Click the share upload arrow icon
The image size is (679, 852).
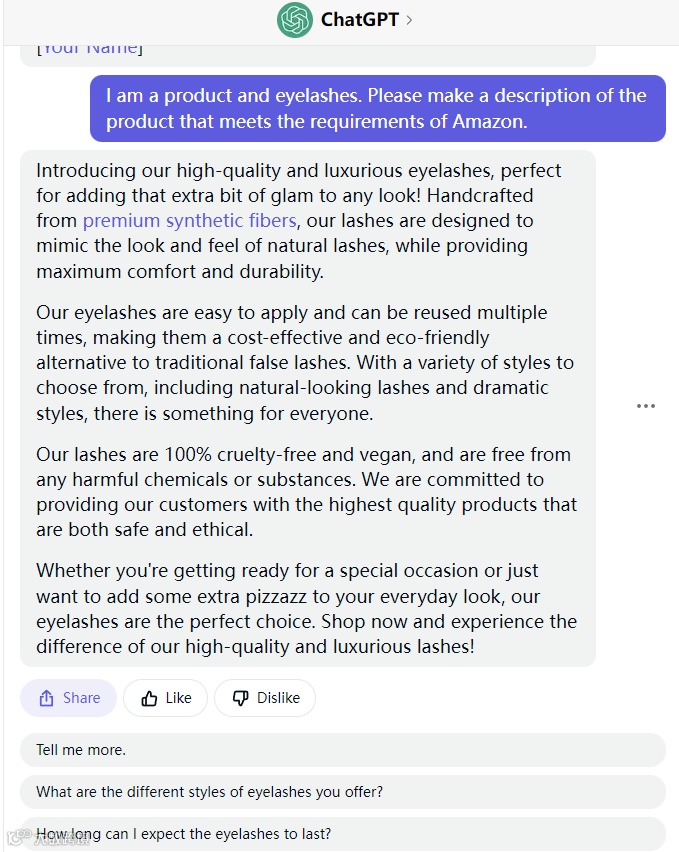pyautogui.click(x=47, y=698)
